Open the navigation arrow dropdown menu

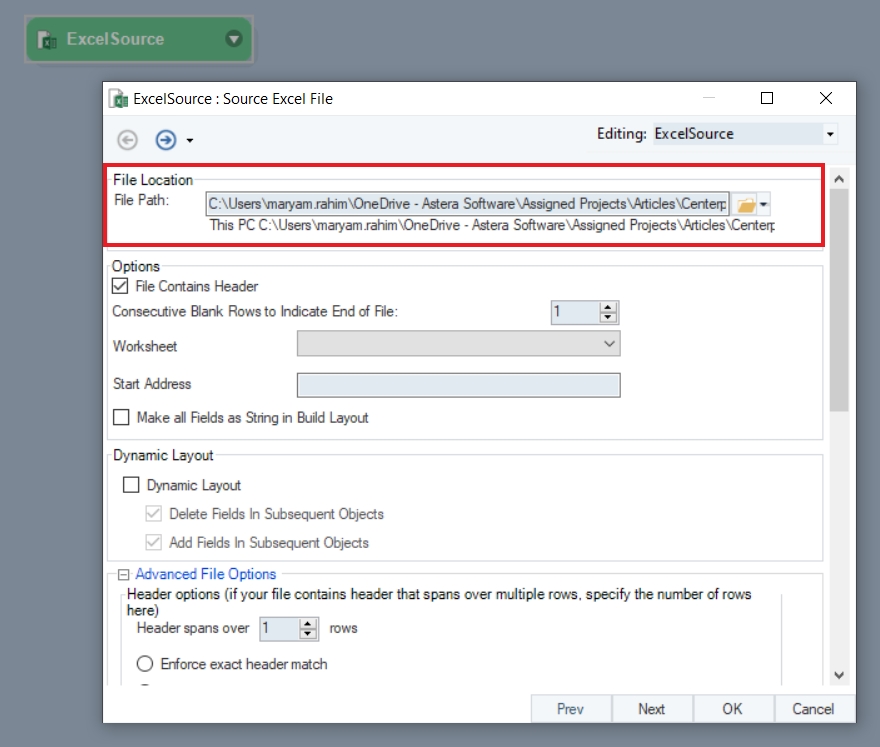pos(189,141)
